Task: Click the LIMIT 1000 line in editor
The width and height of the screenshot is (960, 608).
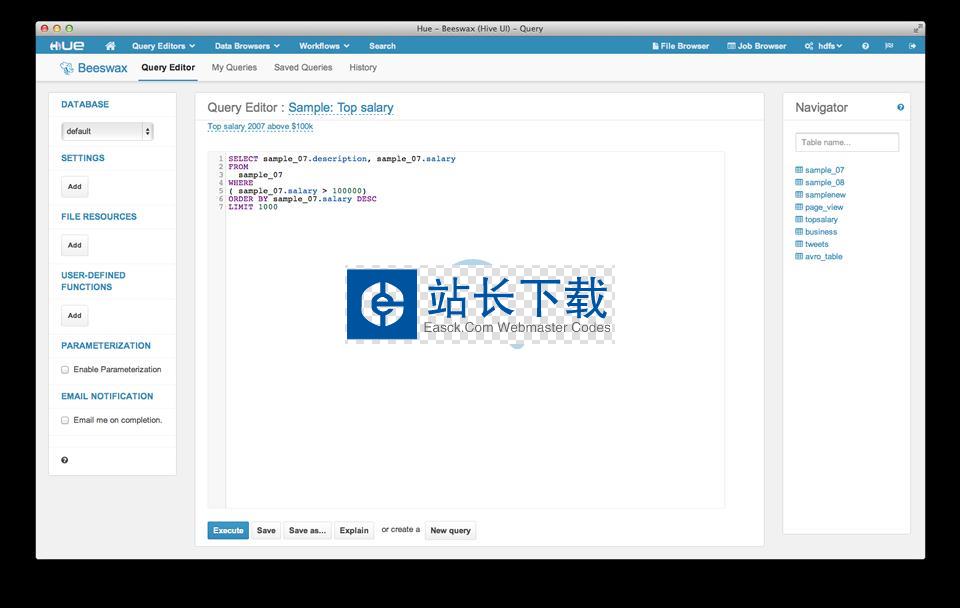Action: point(253,207)
